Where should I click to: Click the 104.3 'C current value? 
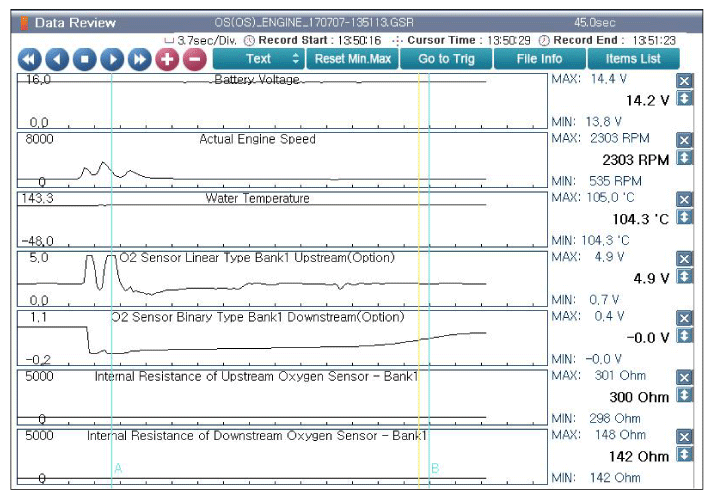[x=641, y=219]
